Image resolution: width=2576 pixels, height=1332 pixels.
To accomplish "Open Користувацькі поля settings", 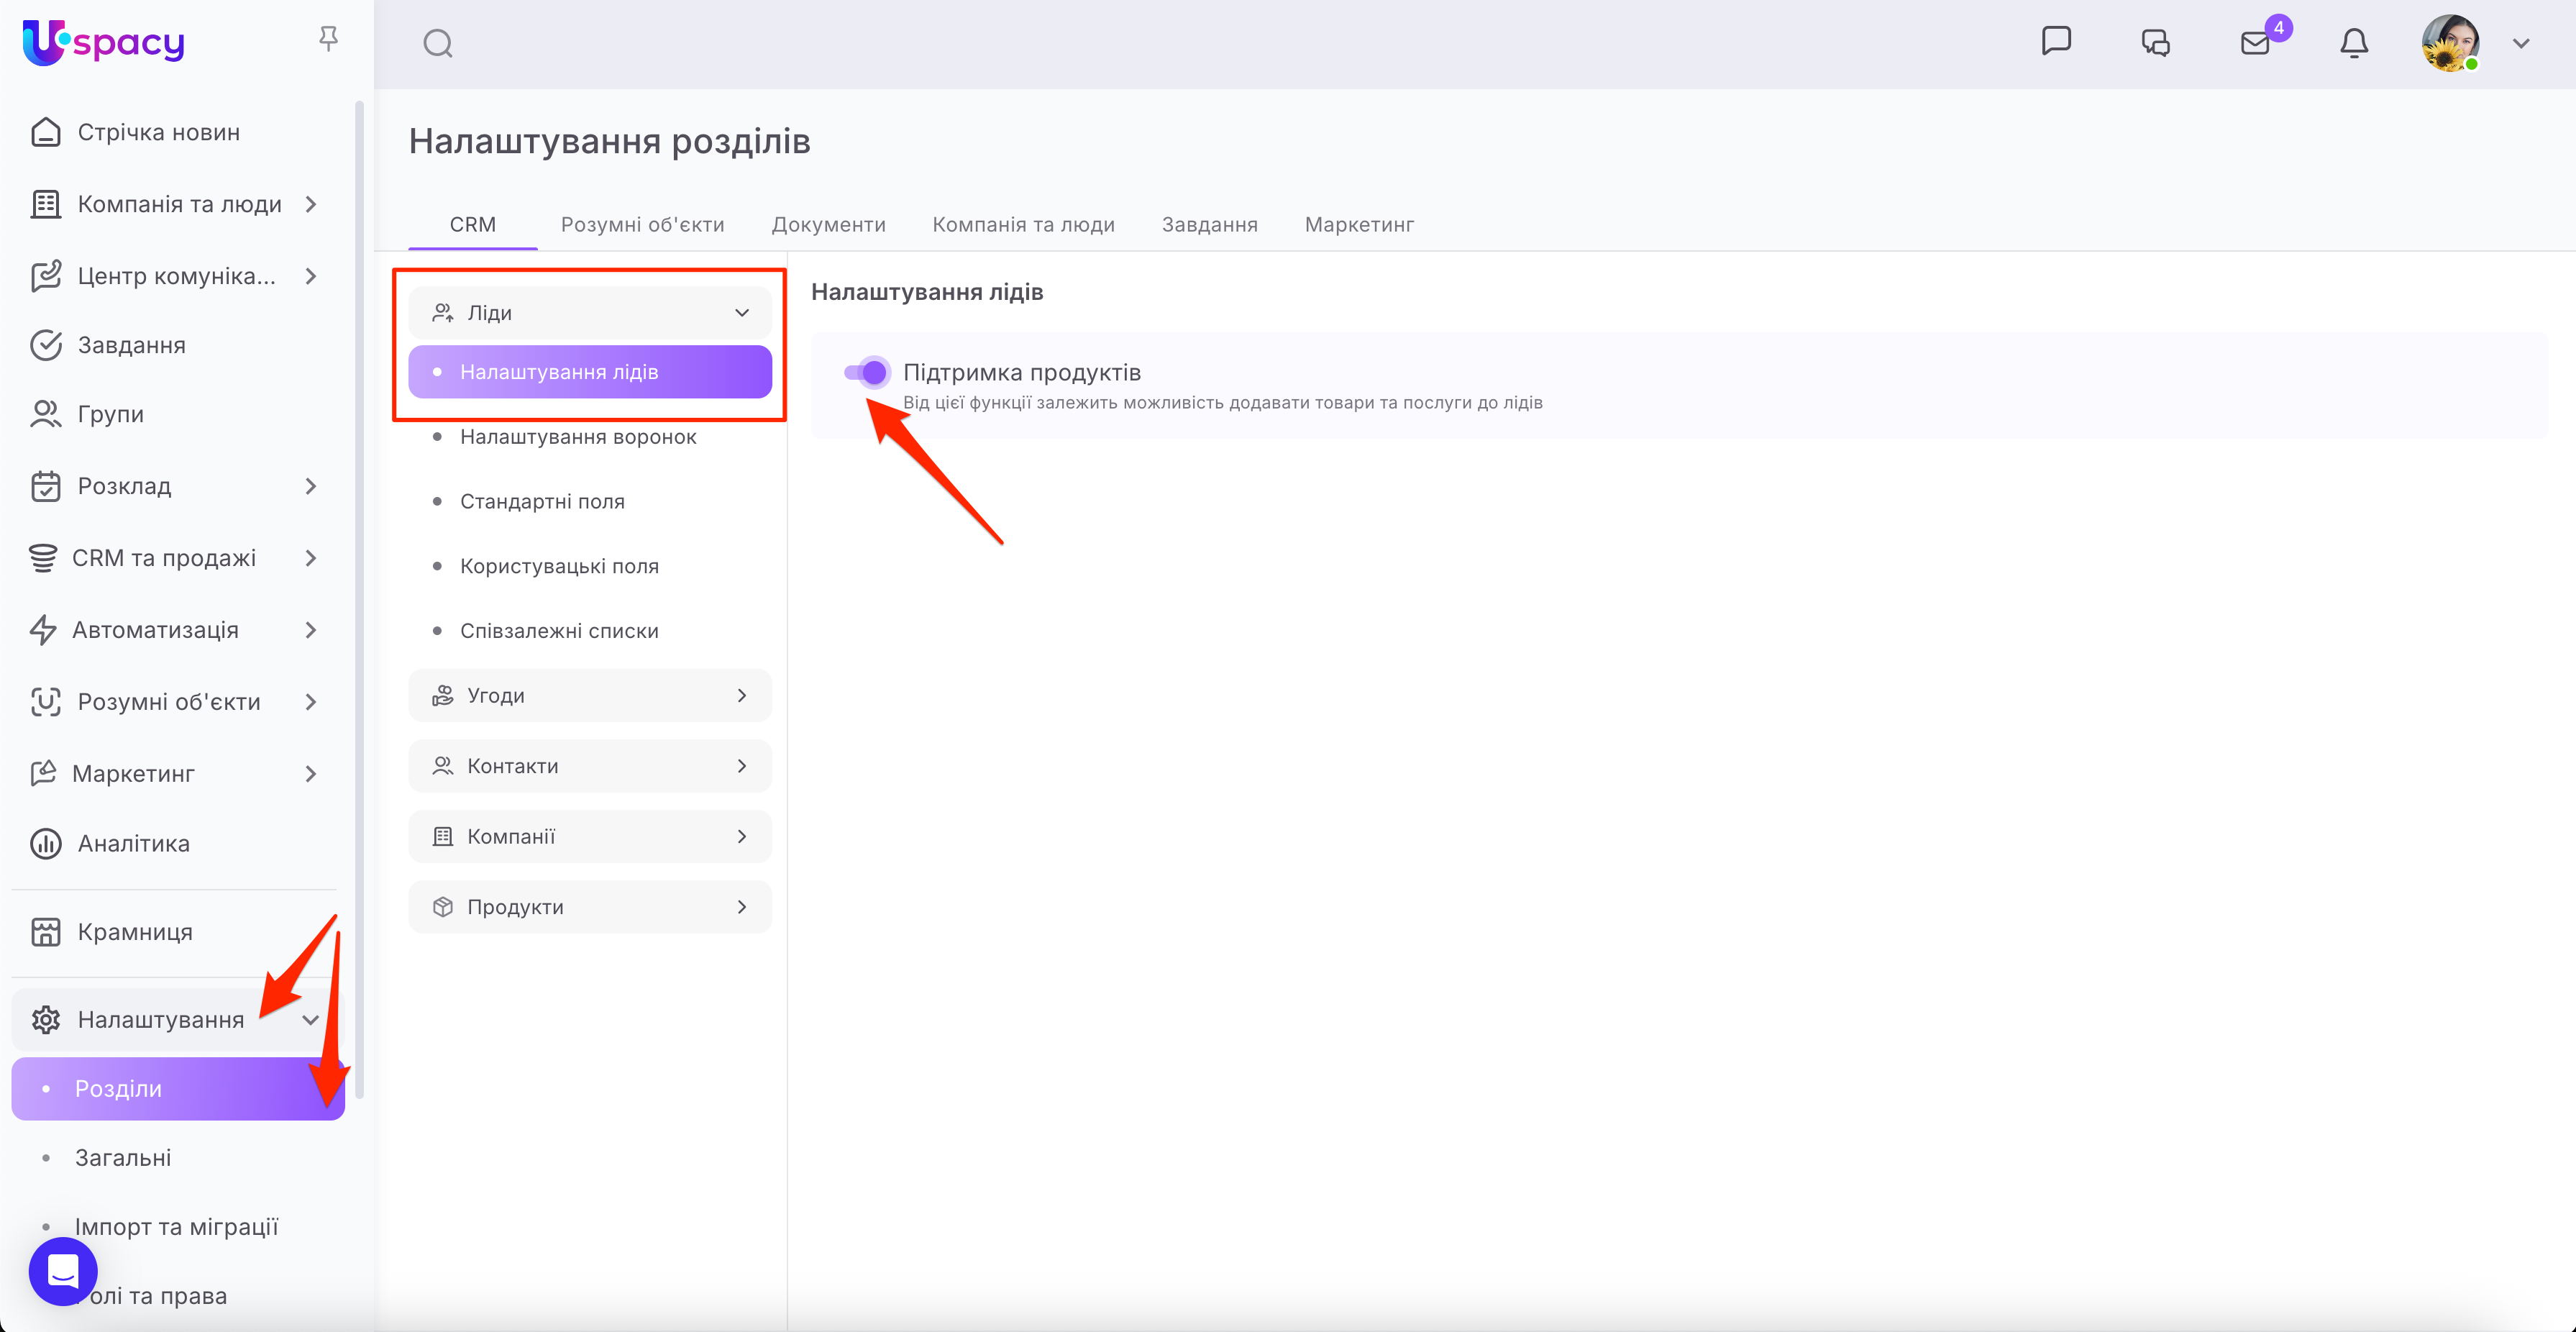I will [x=559, y=566].
